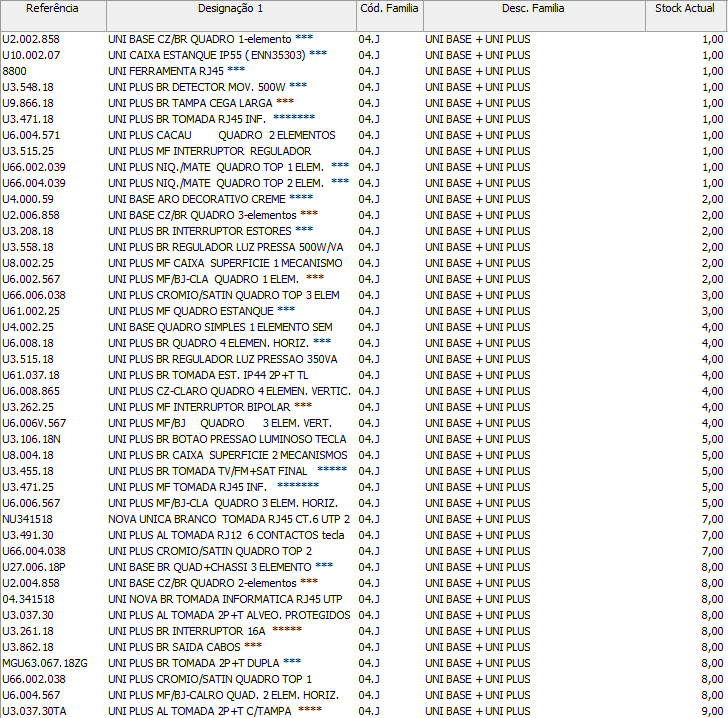Click UNI BASE ARO DECORATIVO CREME
The height and width of the screenshot is (718, 728).
[210, 200]
